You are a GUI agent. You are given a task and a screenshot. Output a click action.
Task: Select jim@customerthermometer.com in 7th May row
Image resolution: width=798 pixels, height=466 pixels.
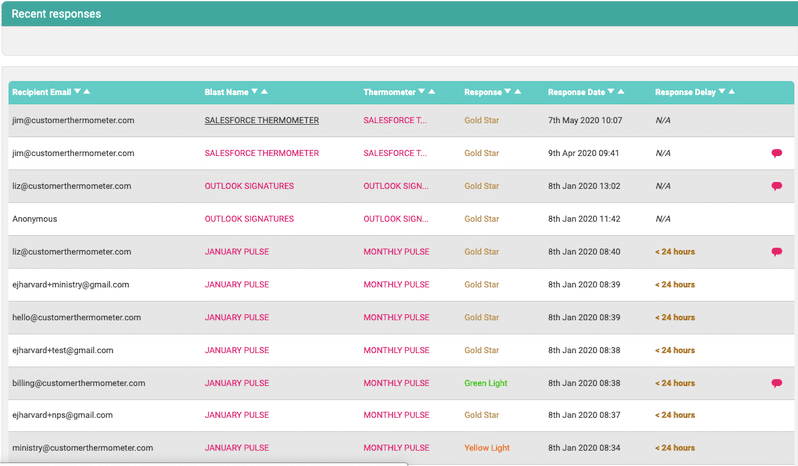click(73, 121)
